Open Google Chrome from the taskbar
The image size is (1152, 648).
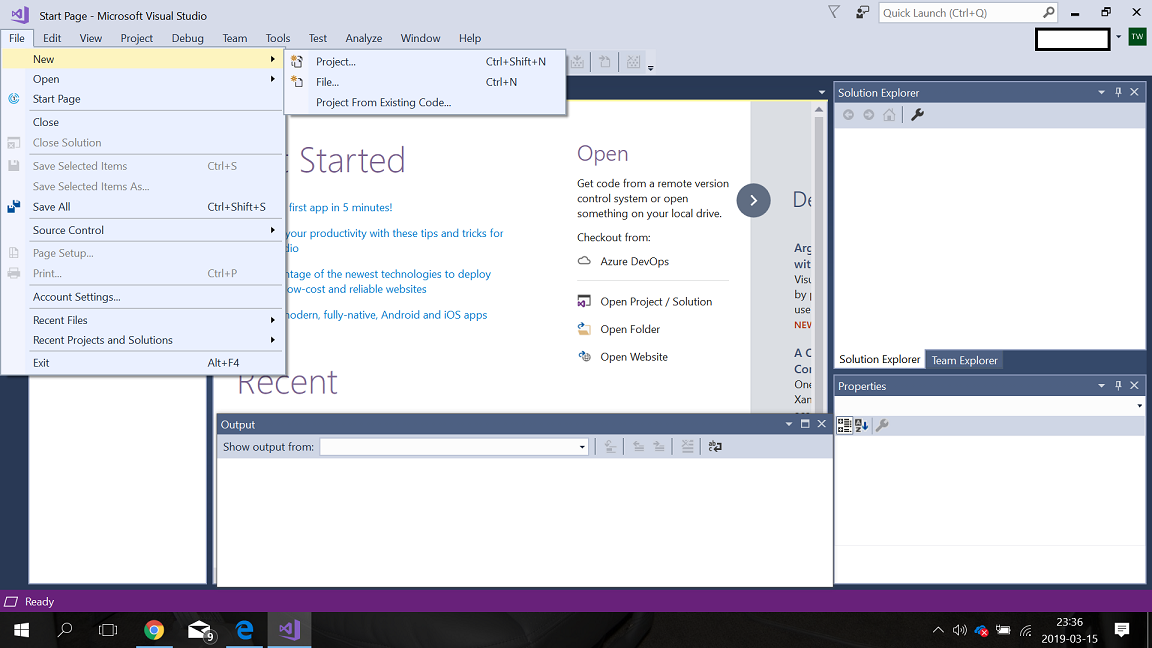154,630
